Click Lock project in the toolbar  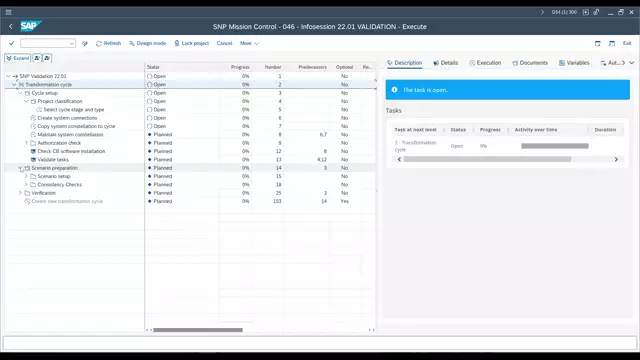pos(191,43)
